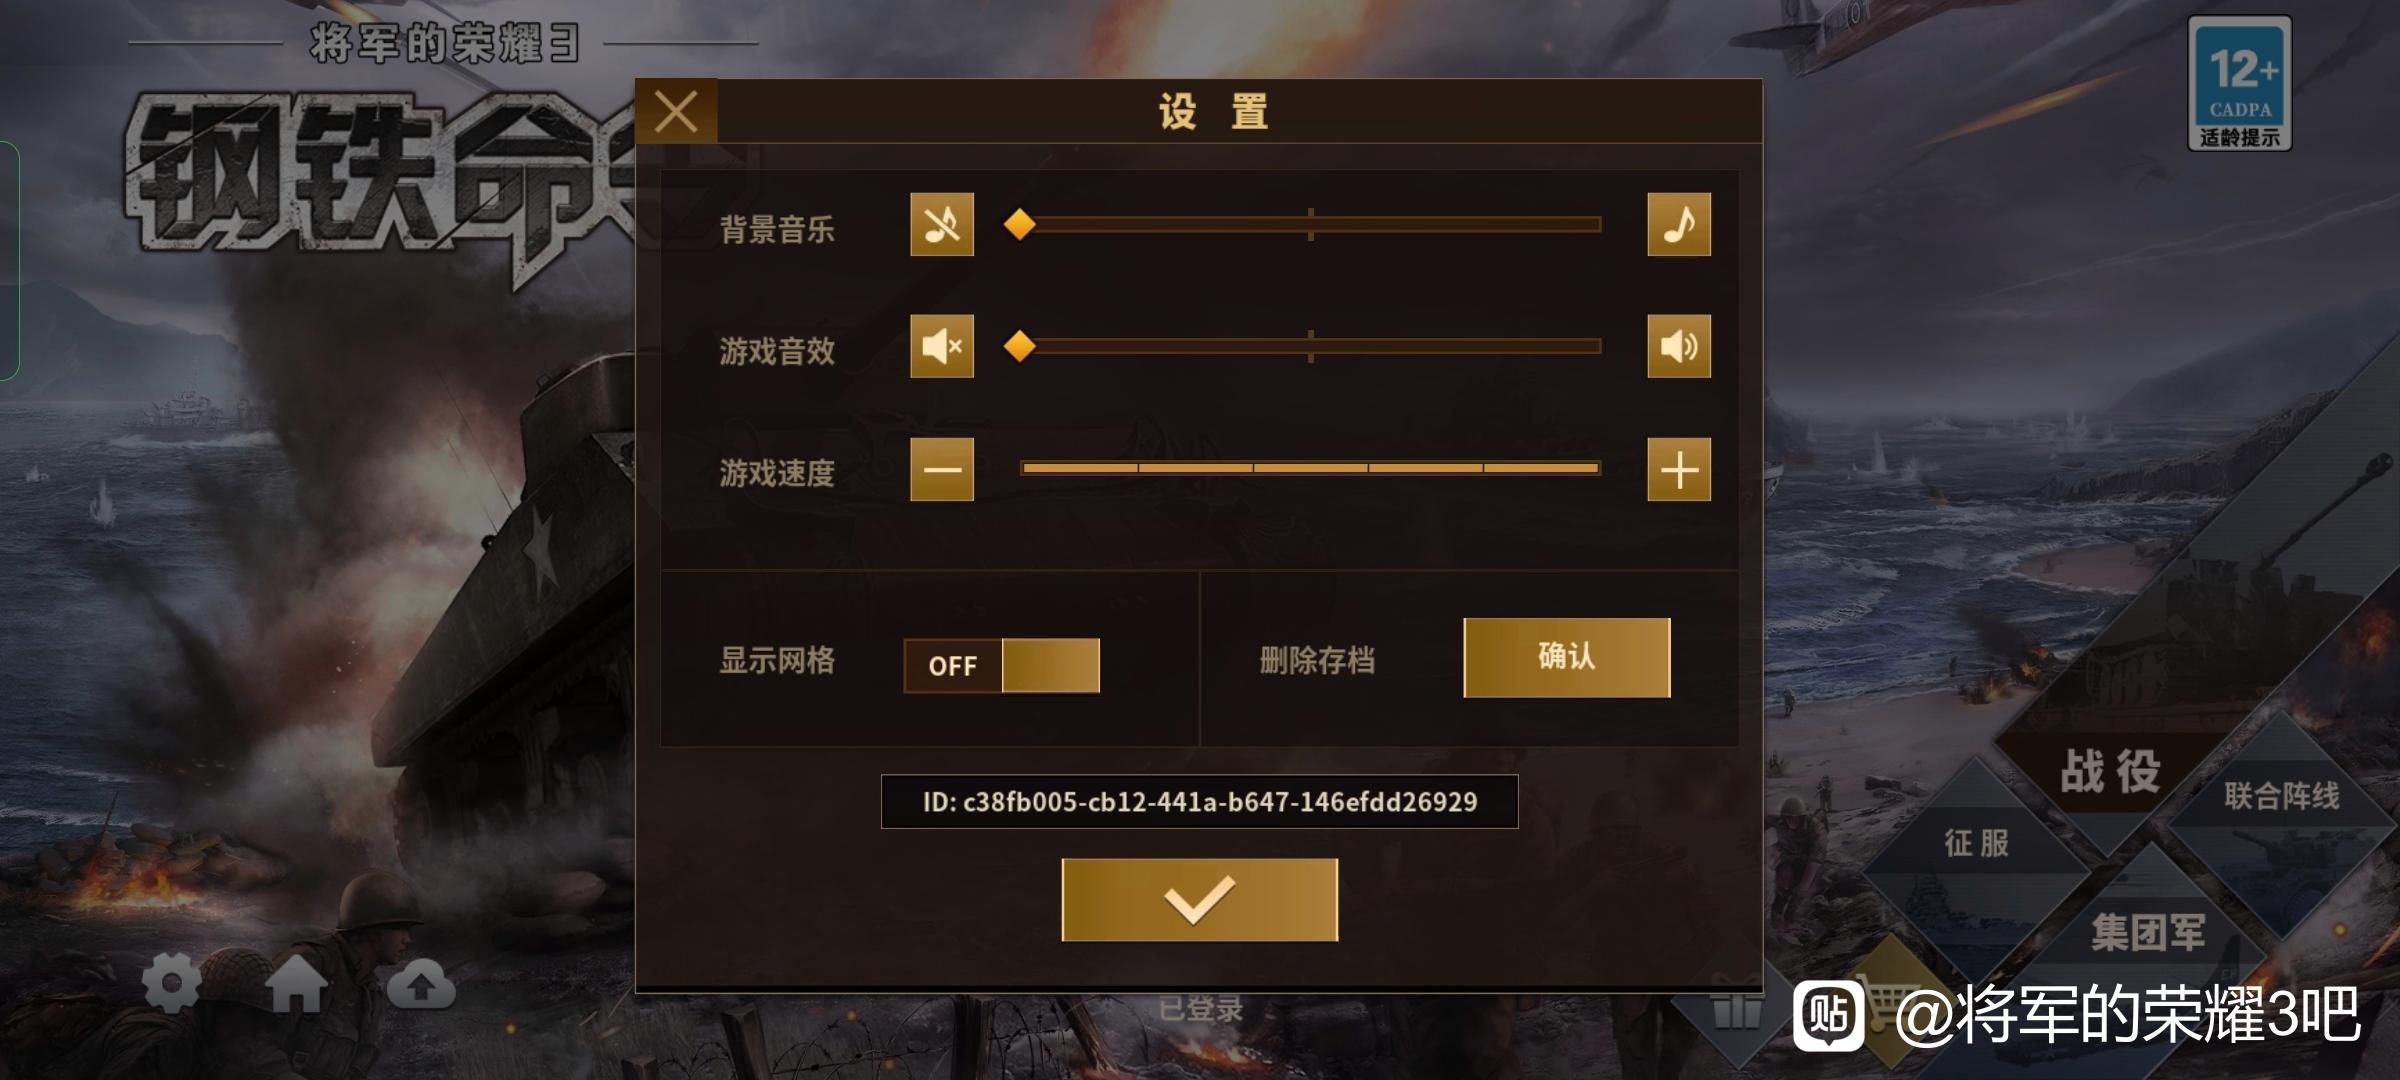2400x1080 pixels.
Task: Click 确认 to delete save data
Action: pyautogui.click(x=1566, y=657)
